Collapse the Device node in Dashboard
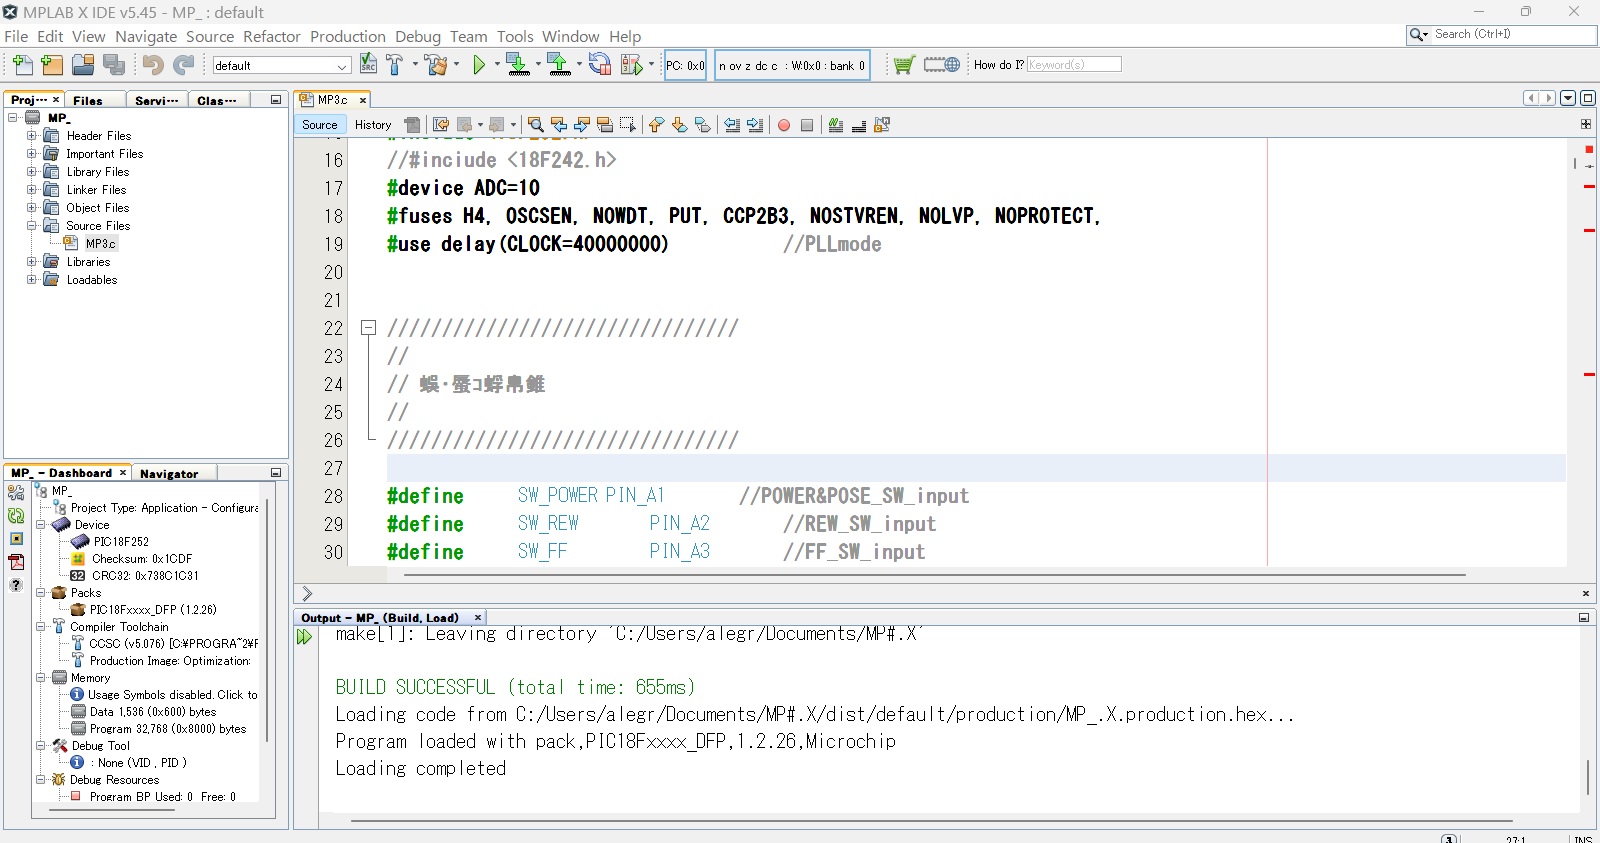The image size is (1600, 843). 41,525
